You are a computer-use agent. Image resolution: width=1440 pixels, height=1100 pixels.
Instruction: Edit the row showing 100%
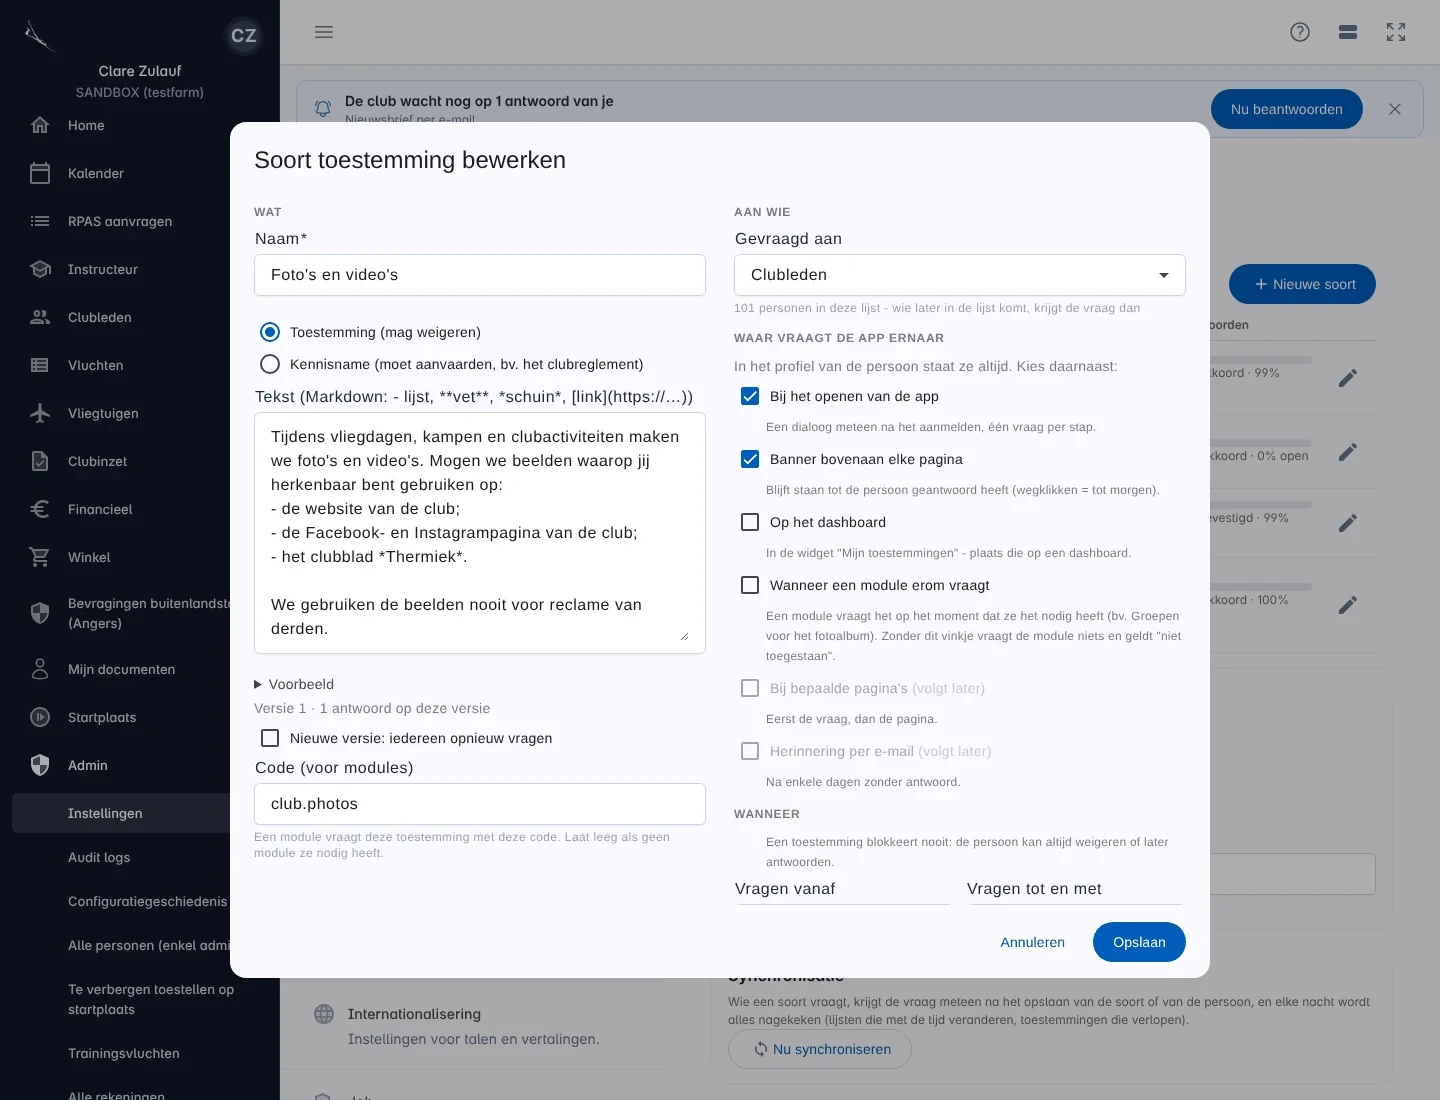pyautogui.click(x=1348, y=605)
